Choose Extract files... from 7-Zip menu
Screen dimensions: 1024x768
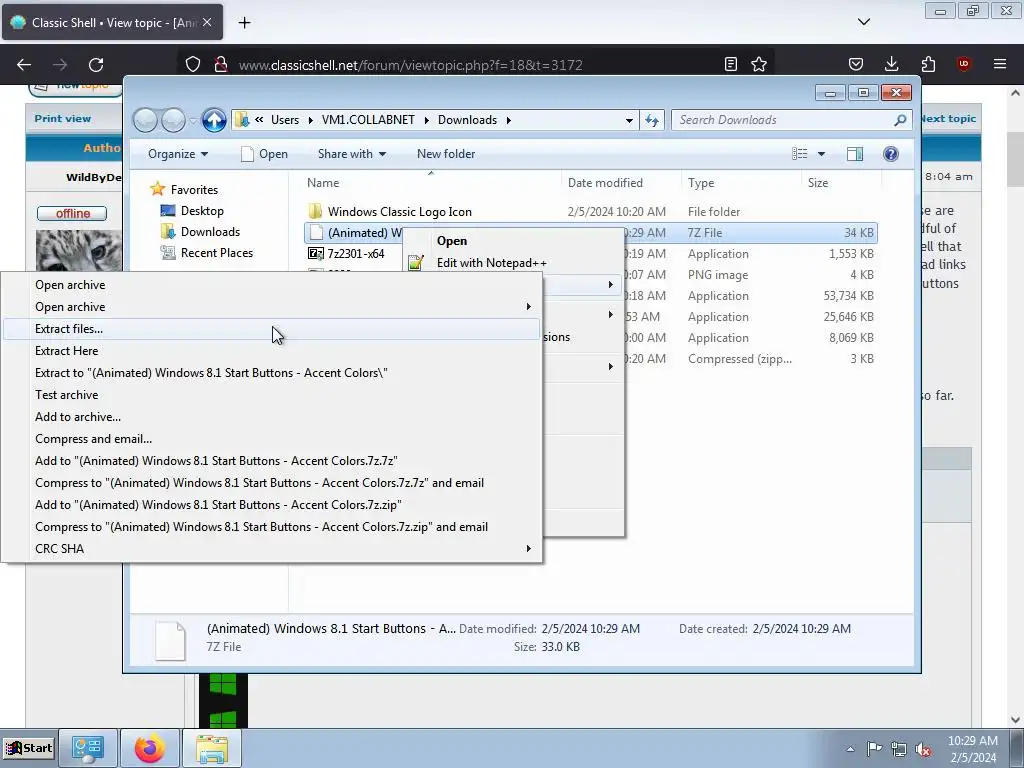coord(271,329)
